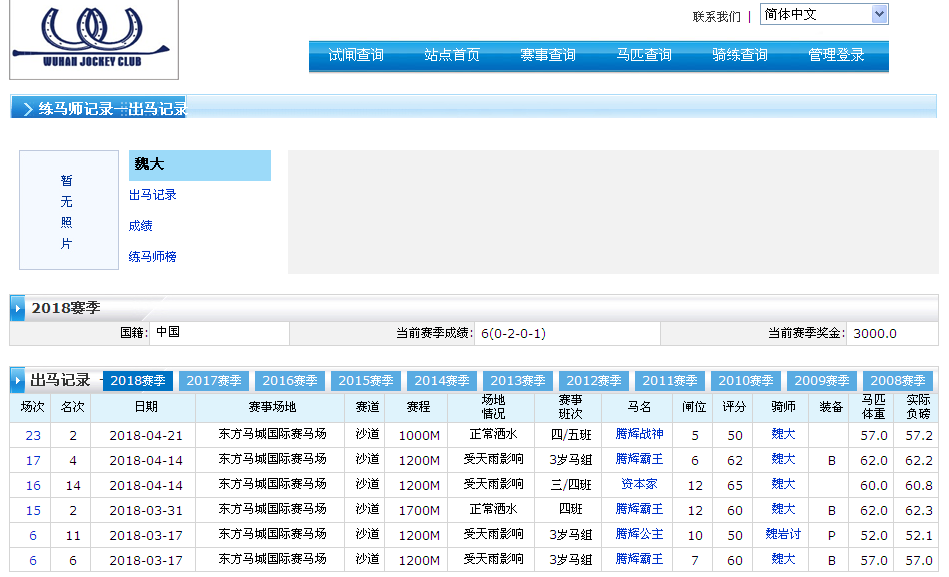Open the 马匹查询 navigation menu
949x577 pixels.
644,55
